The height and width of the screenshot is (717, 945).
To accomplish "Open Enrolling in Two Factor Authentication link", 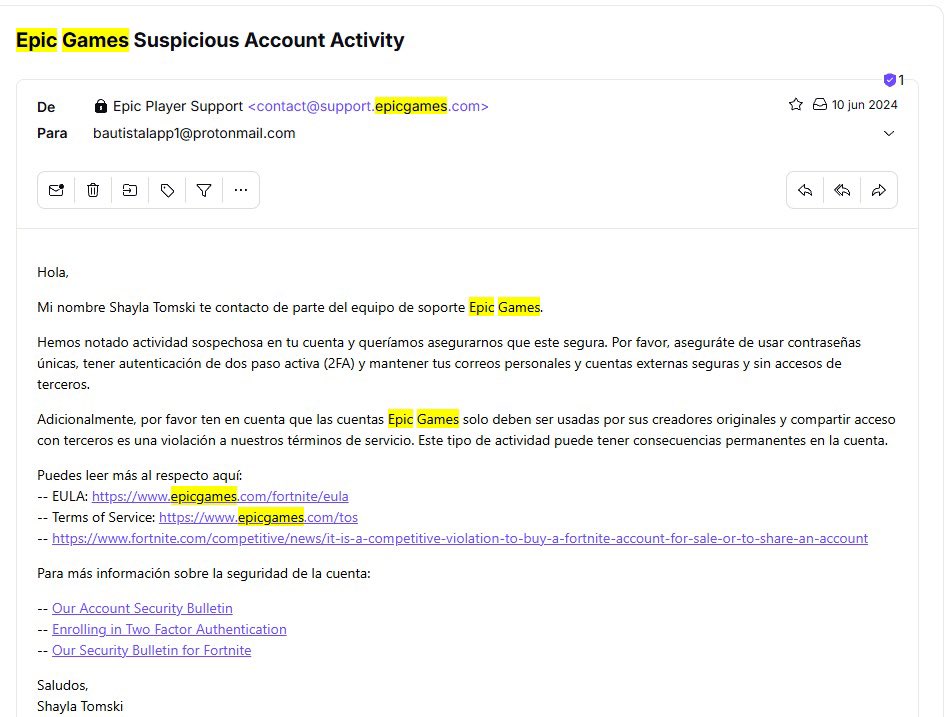I will (x=169, y=630).
